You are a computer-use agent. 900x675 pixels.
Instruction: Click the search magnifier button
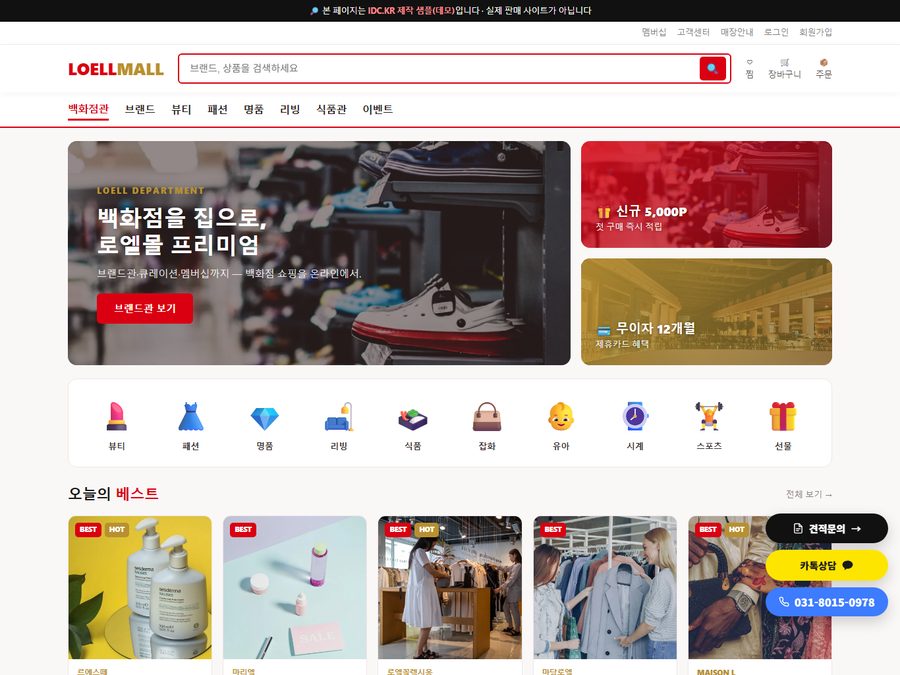point(712,68)
